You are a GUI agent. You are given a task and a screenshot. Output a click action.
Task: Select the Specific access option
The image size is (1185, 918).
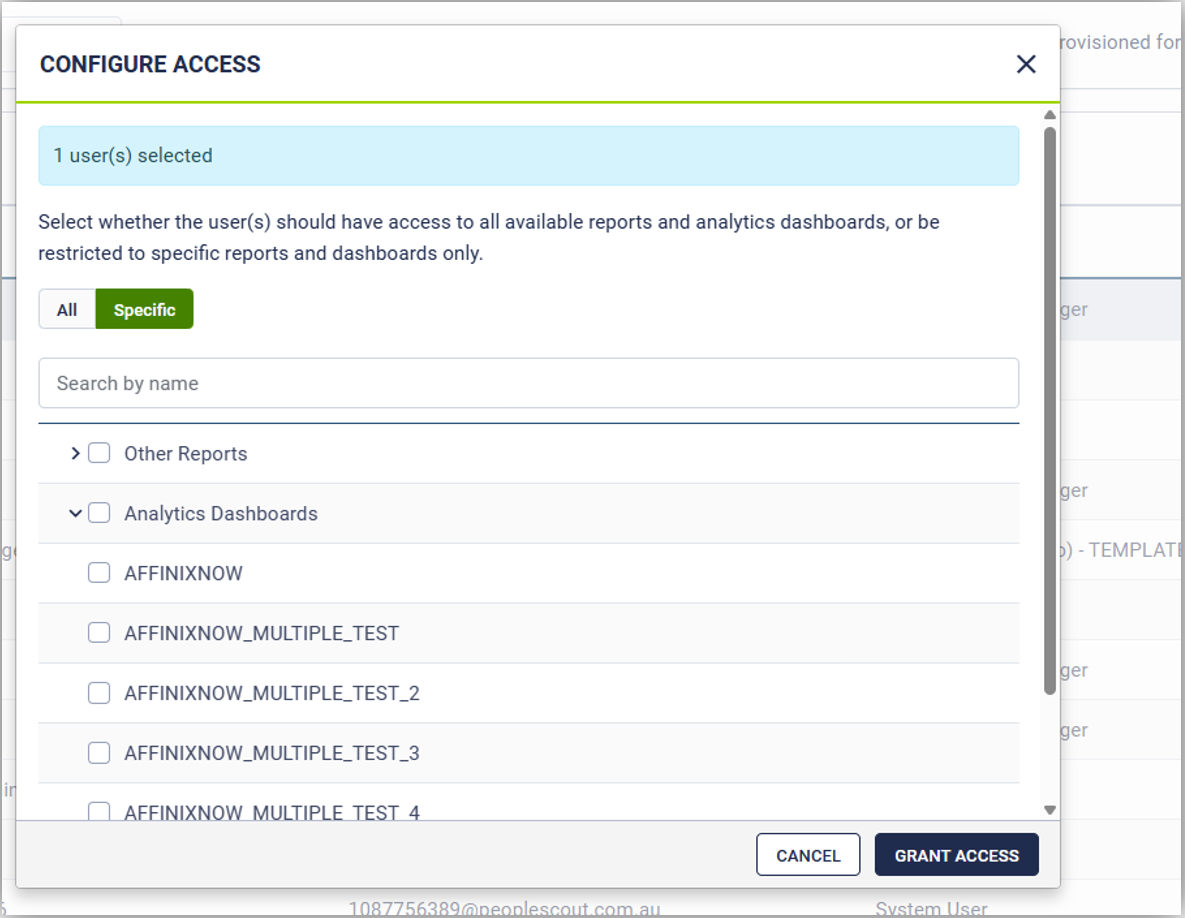144,310
